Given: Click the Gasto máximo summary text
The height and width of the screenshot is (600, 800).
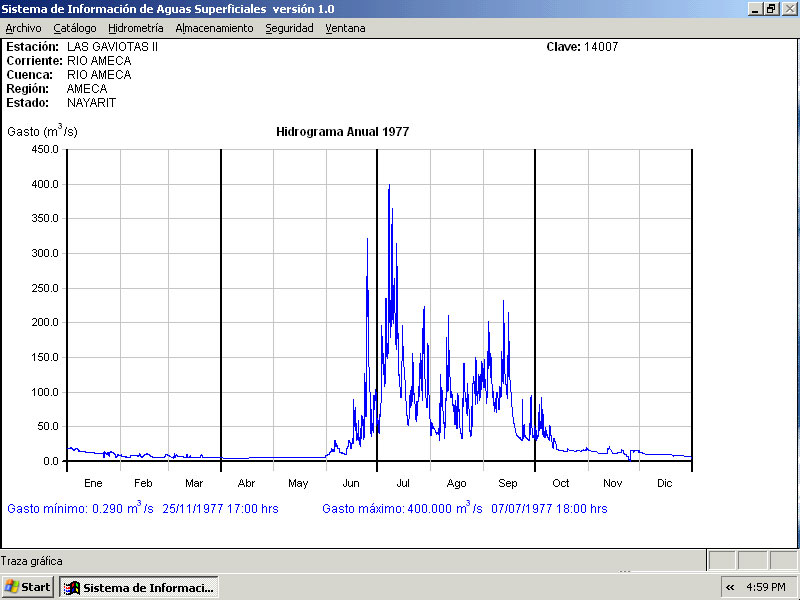Looking at the screenshot, I should (464, 508).
